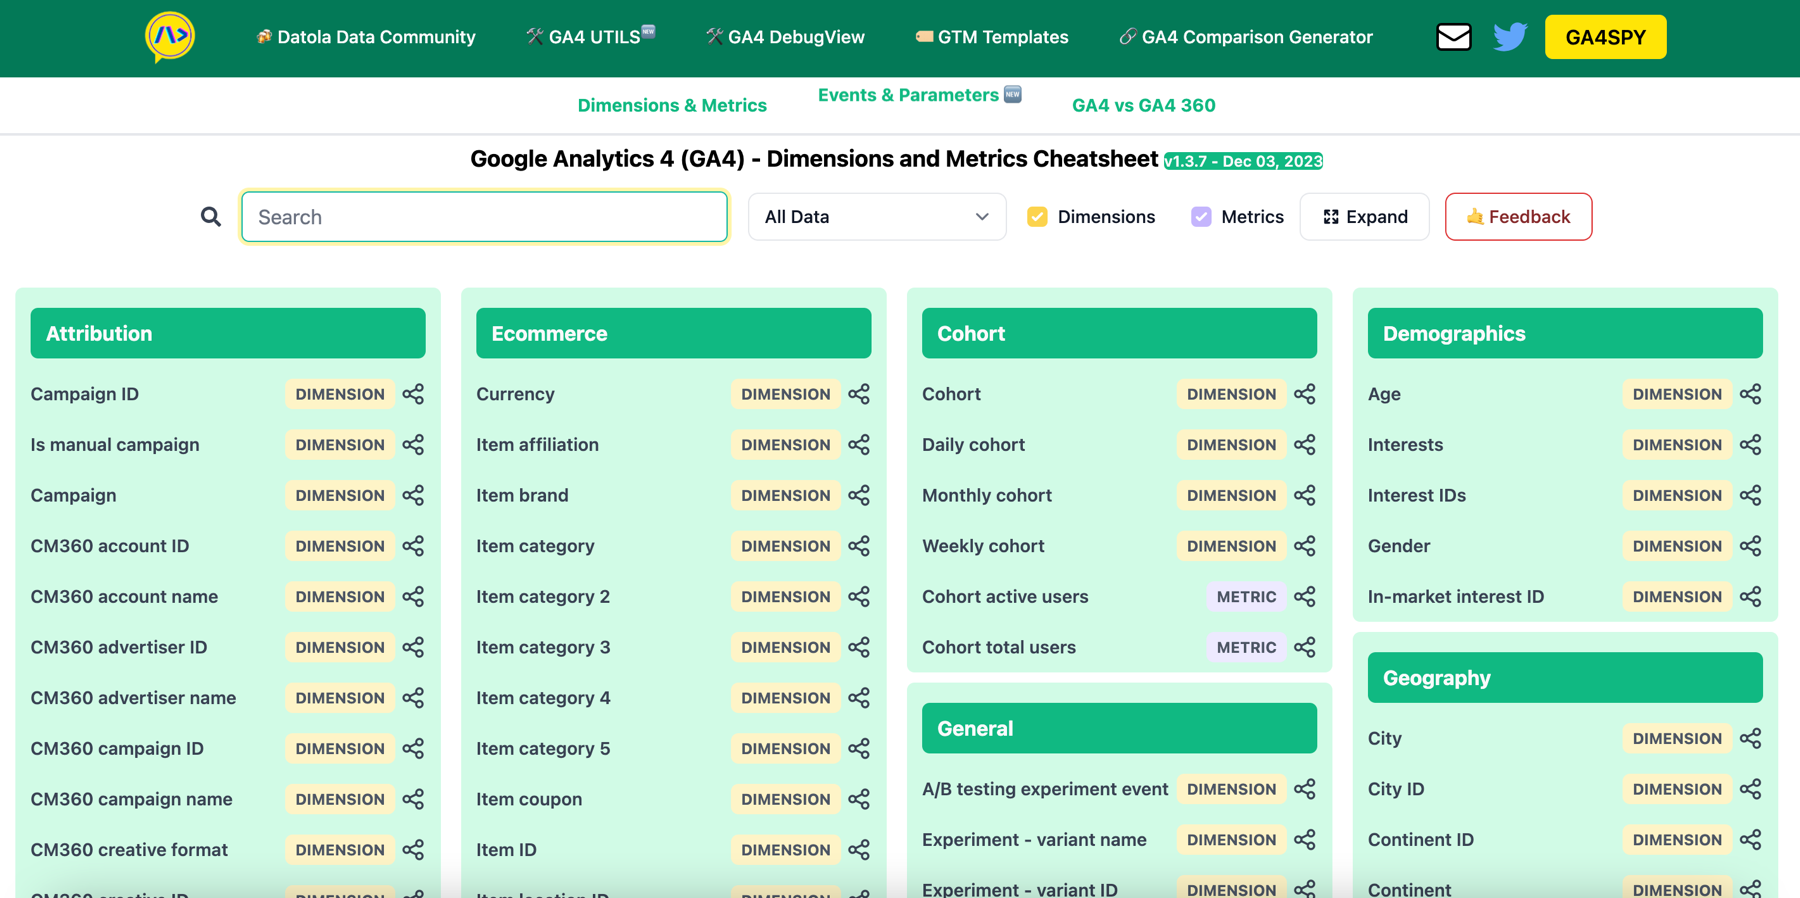This screenshot has width=1800, height=898.
Task: Click the General section header
Action: [1119, 728]
